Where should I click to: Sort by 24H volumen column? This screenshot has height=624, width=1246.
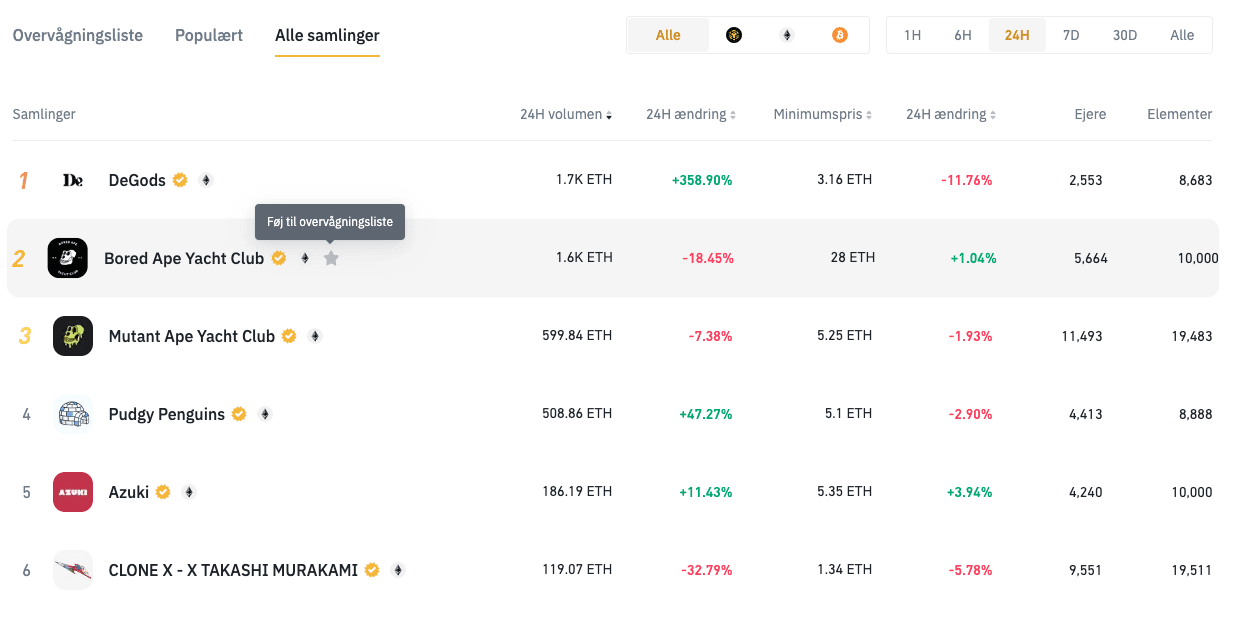coord(566,114)
